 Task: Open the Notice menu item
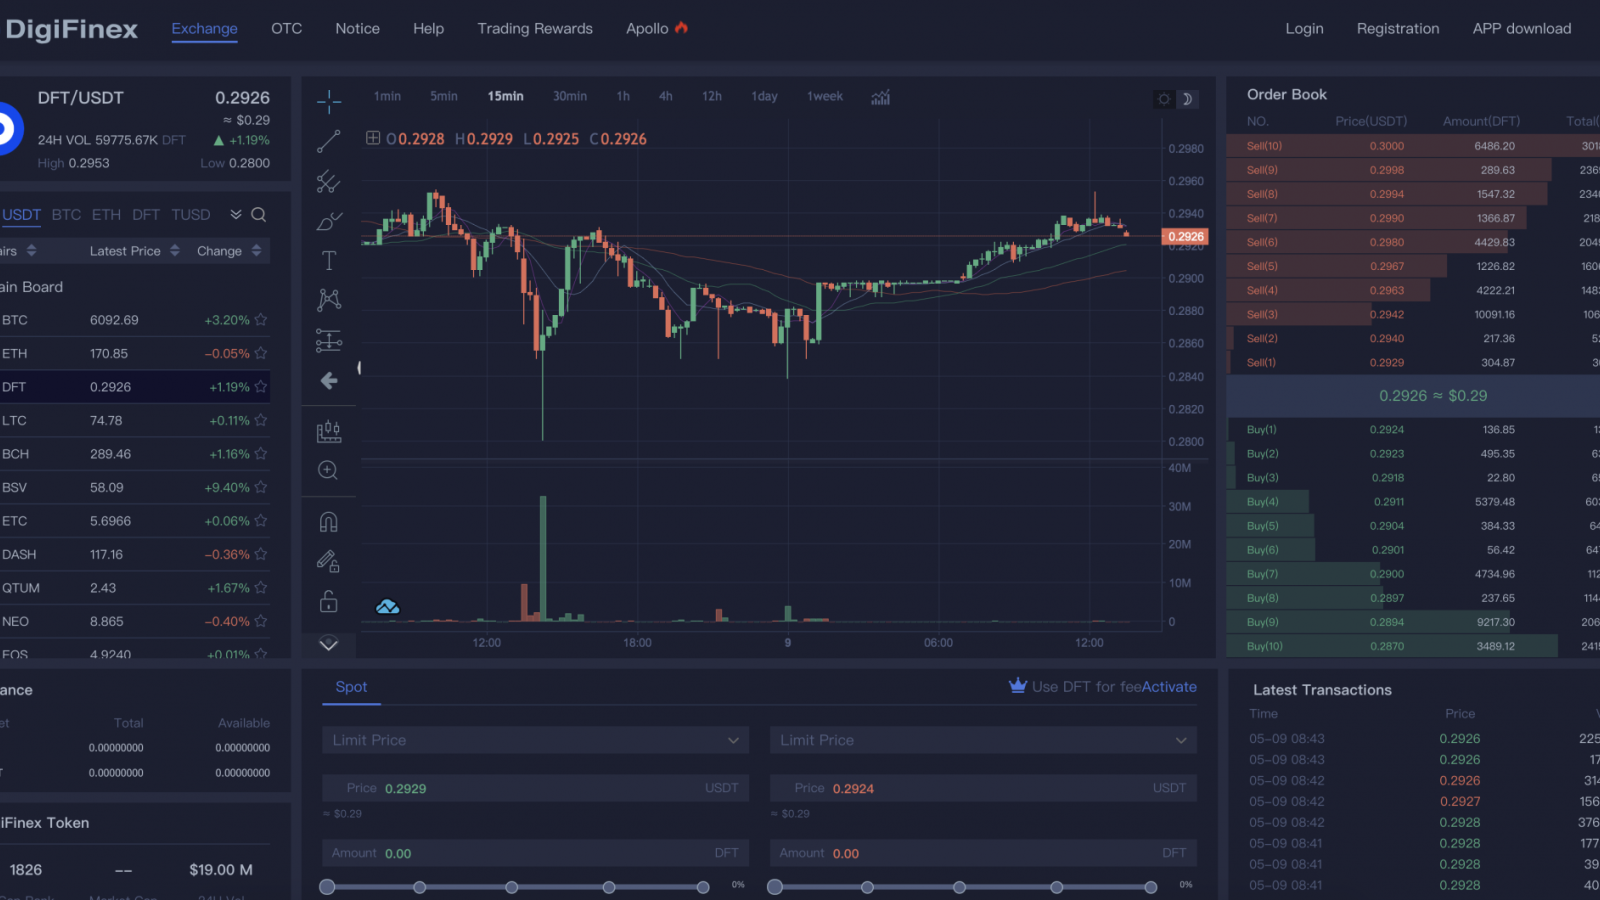coord(358,28)
